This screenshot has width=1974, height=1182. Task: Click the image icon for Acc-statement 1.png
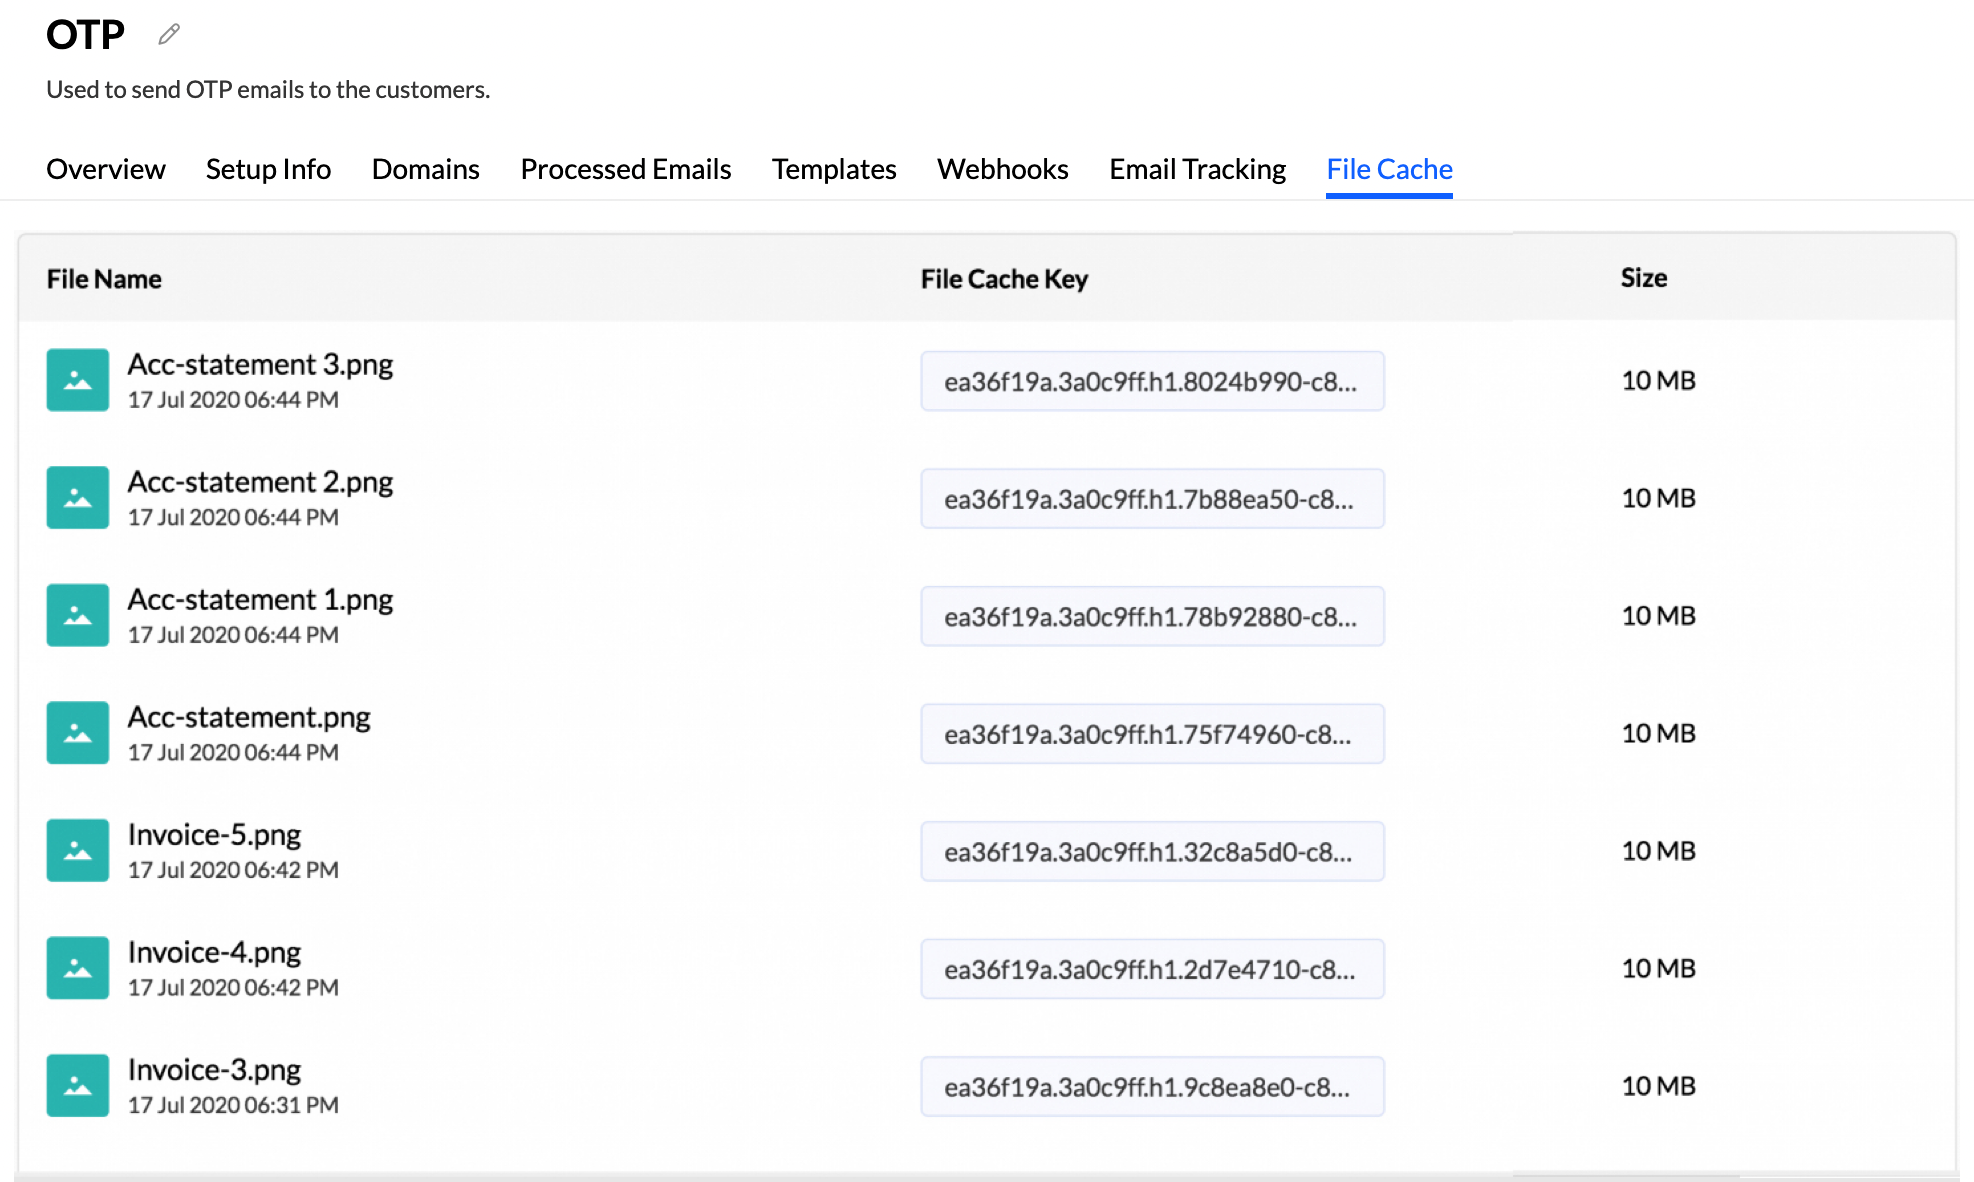(x=78, y=615)
